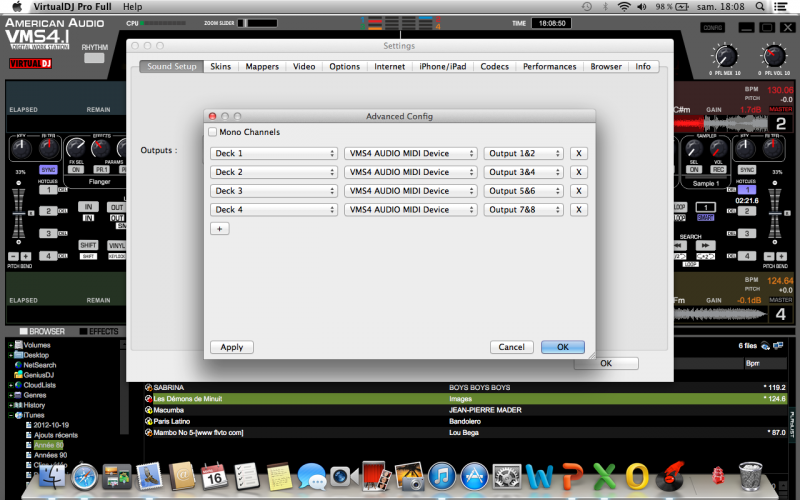Open the Codecs settings tab

click(x=494, y=67)
